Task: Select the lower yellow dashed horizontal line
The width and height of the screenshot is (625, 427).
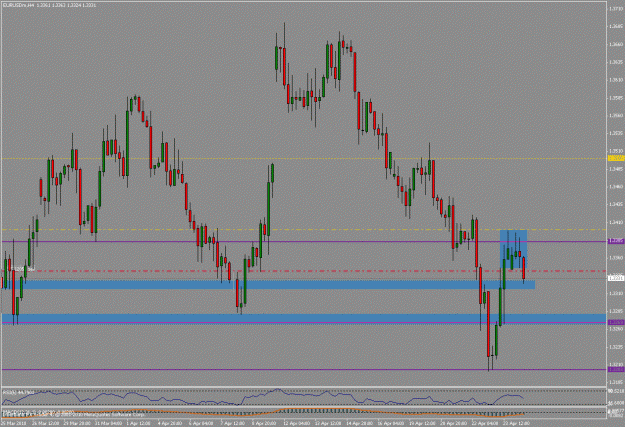Action: click(304, 230)
